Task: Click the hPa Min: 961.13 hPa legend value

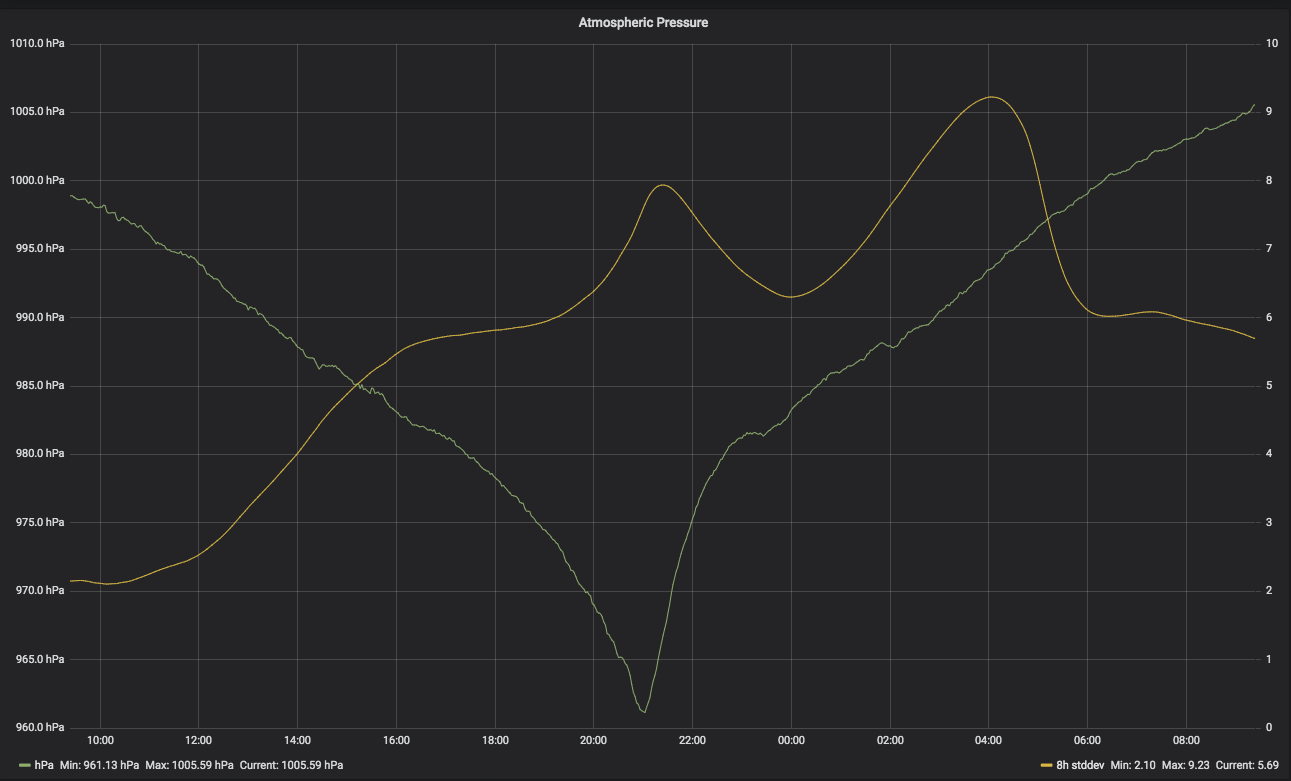Action: tap(99, 765)
